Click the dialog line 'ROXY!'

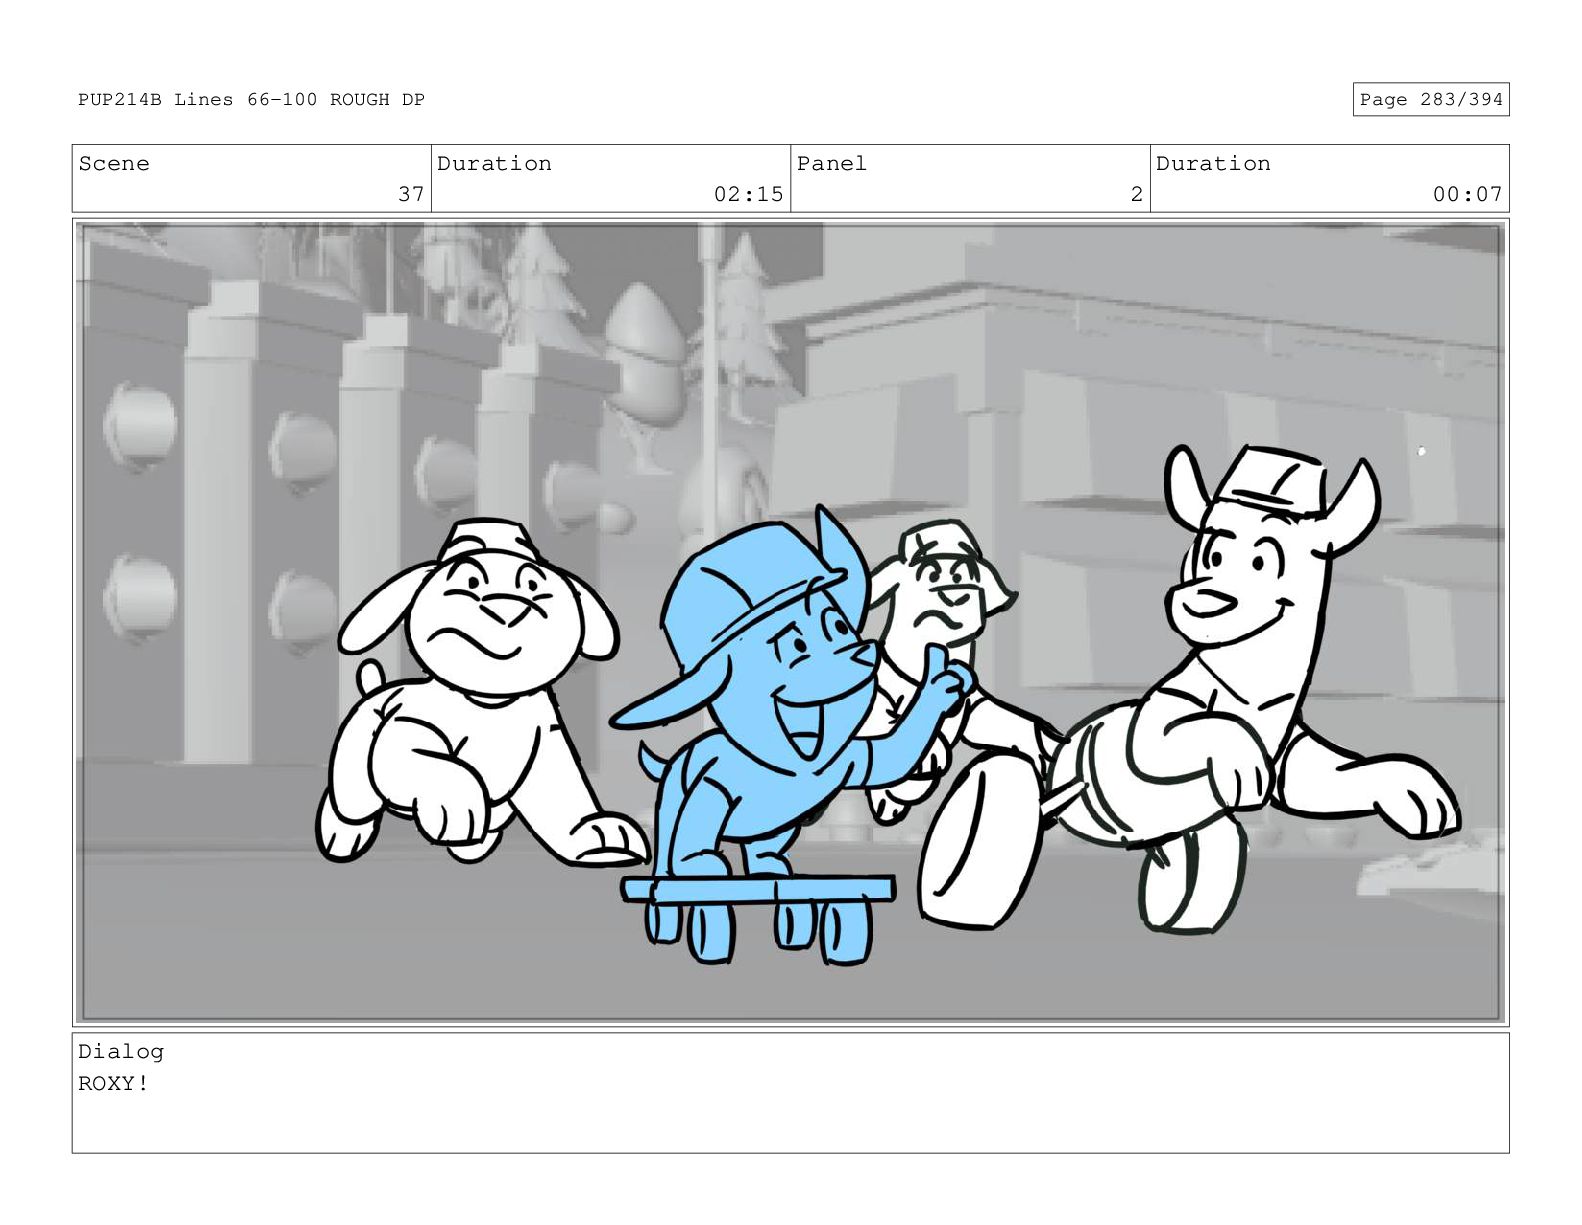(x=114, y=1083)
